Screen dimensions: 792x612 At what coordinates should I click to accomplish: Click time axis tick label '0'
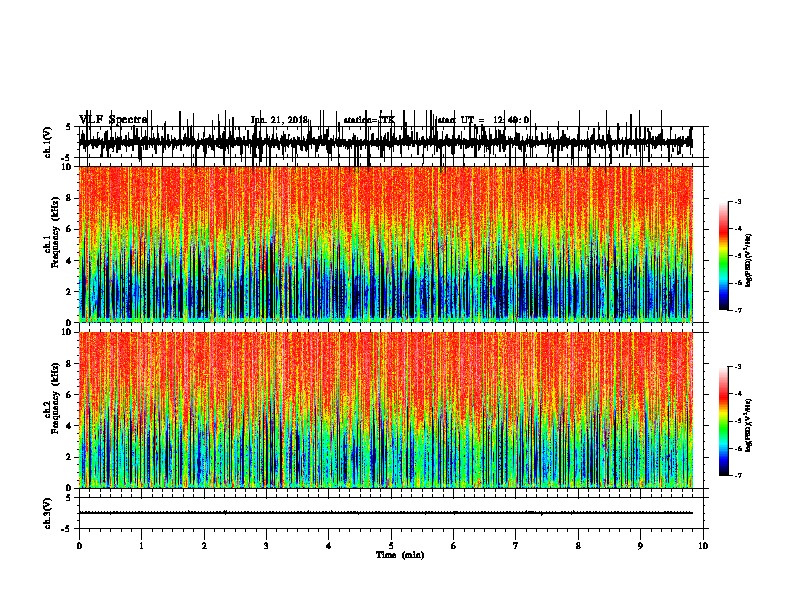tap(79, 545)
